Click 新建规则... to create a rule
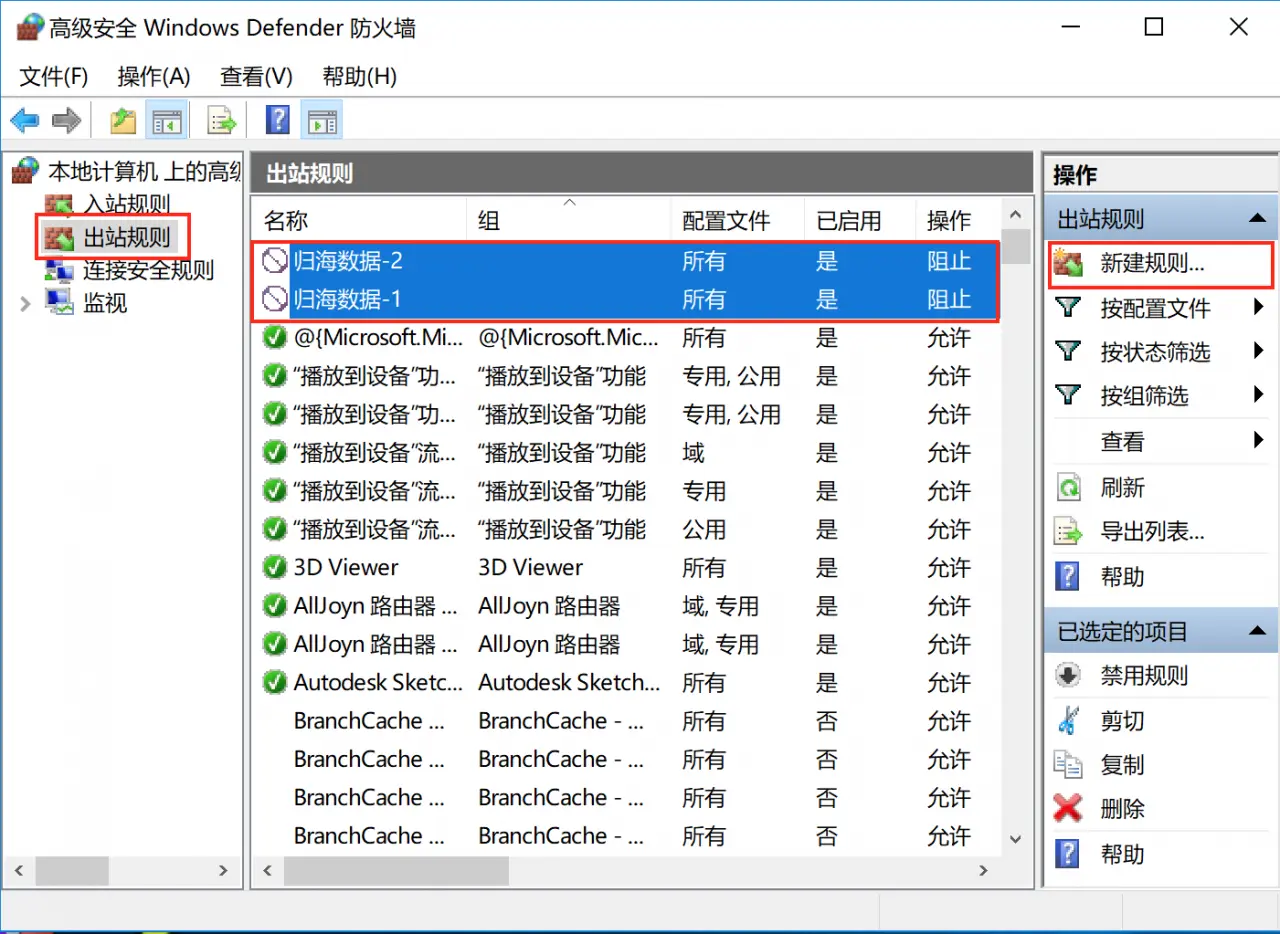Viewport: 1280px width, 934px height. click(x=1152, y=264)
